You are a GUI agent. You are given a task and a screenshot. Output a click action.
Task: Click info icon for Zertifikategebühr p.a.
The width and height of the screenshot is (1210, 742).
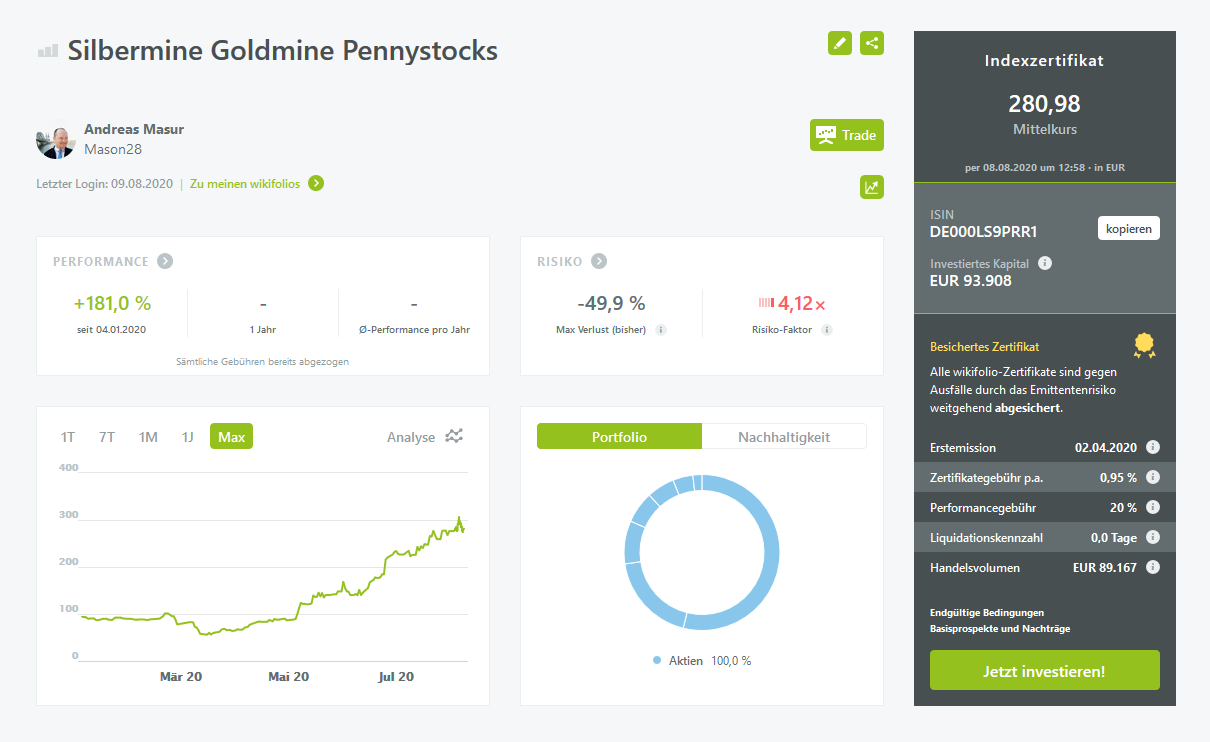[x=1153, y=477]
